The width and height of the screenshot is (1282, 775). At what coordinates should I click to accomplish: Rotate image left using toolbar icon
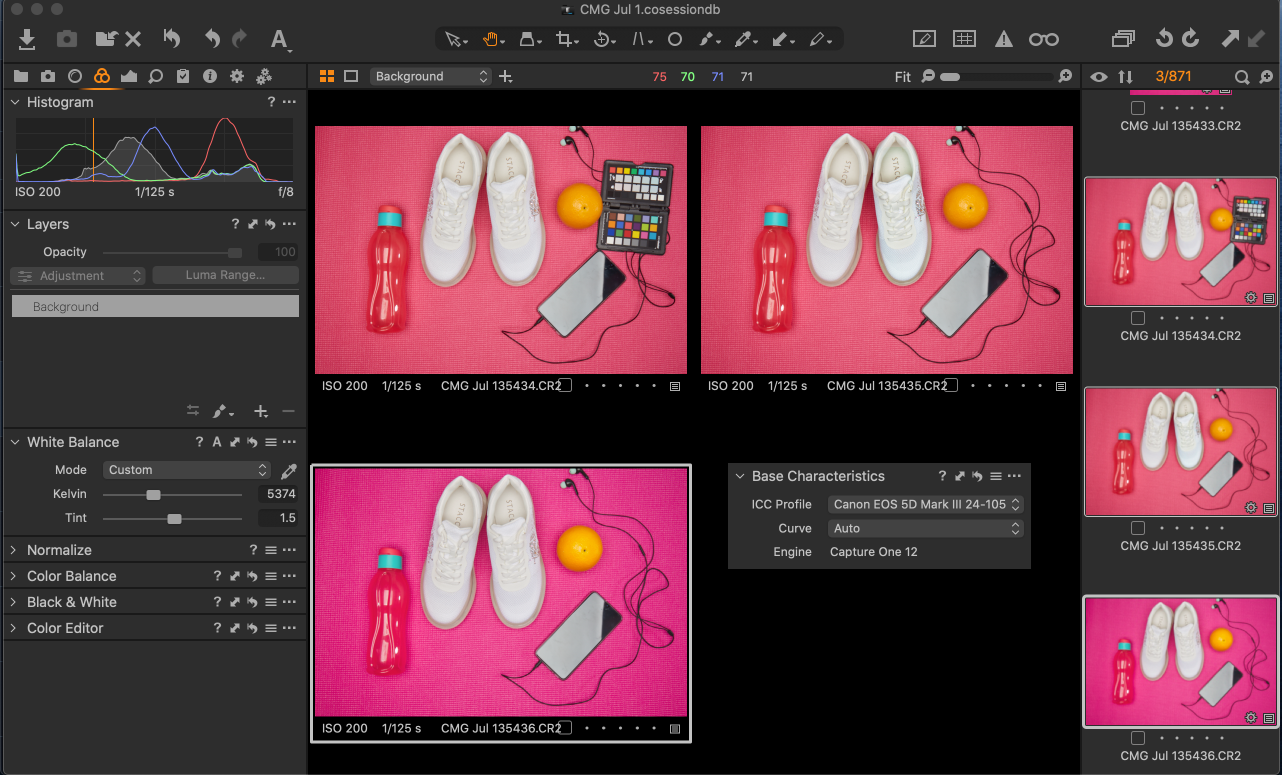click(x=1164, y=39)
